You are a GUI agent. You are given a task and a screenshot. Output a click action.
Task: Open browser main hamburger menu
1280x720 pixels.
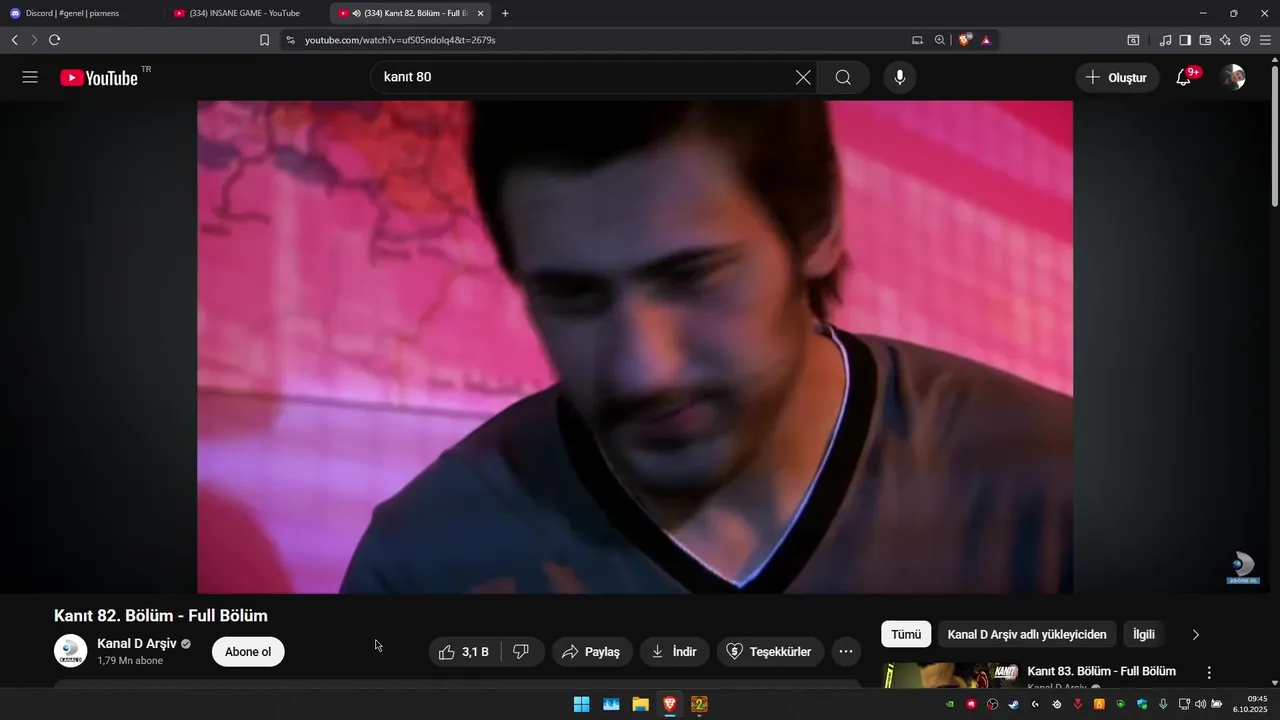point(1266,40)
